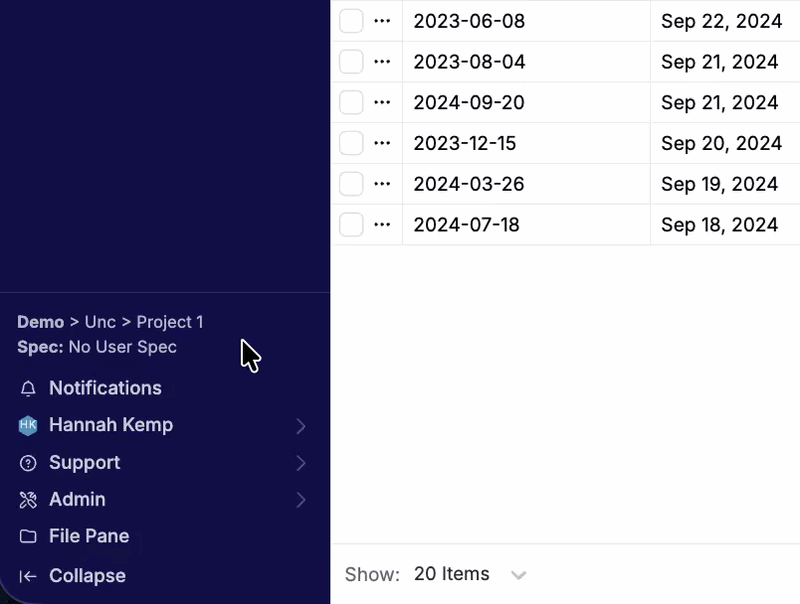Tick the checkbox for row 2024-09-20

click(x=351, y=103)
